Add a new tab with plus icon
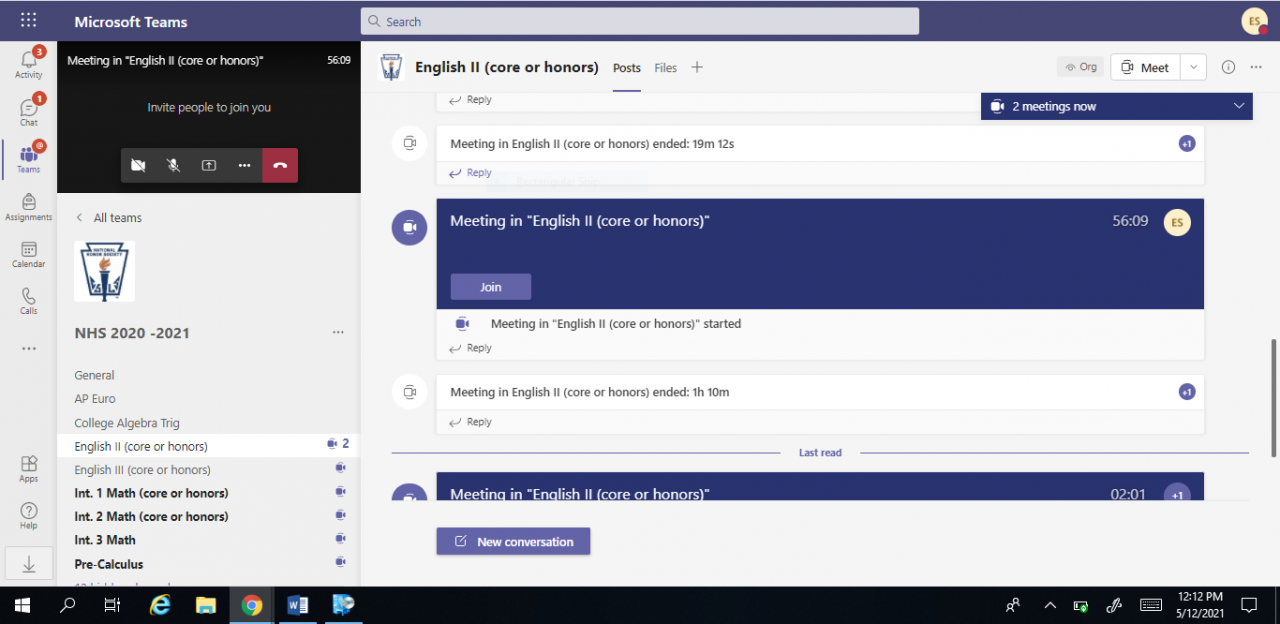 point(697,67)
